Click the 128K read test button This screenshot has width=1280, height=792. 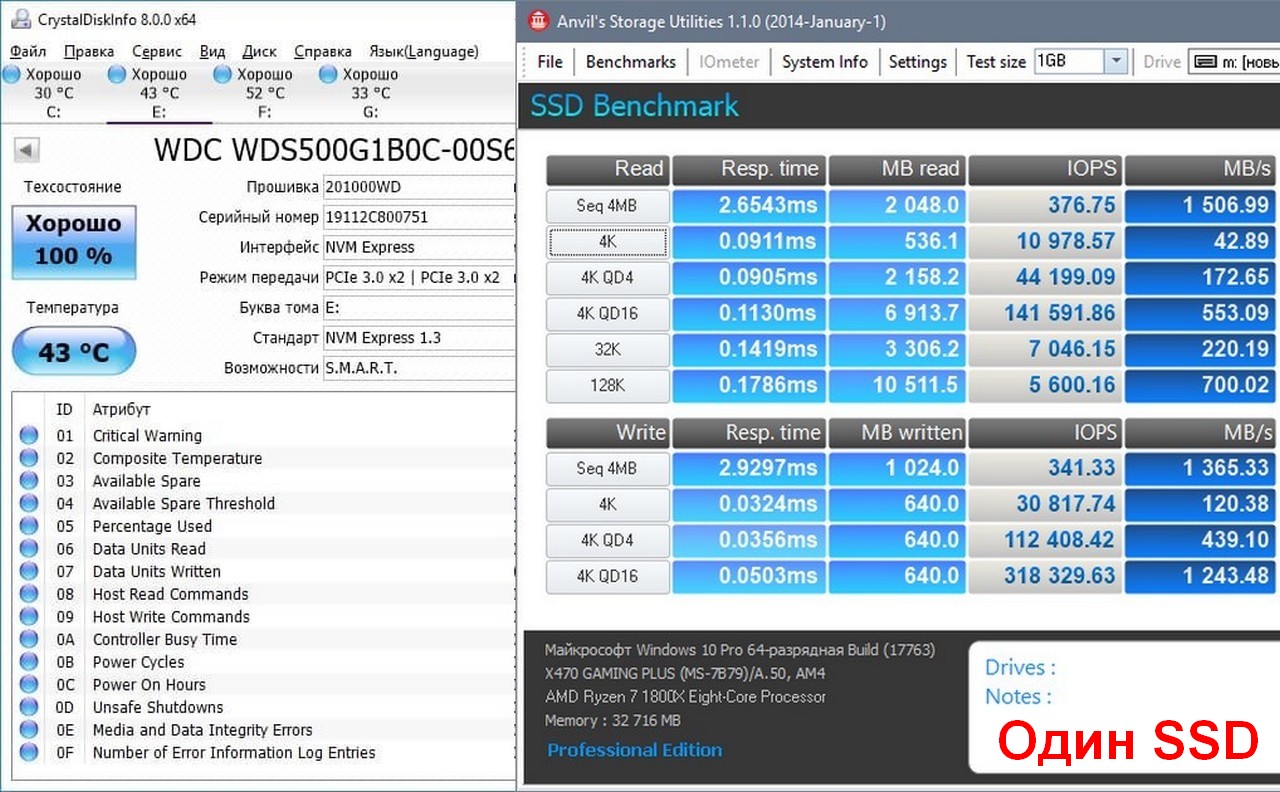coord(608,385)
